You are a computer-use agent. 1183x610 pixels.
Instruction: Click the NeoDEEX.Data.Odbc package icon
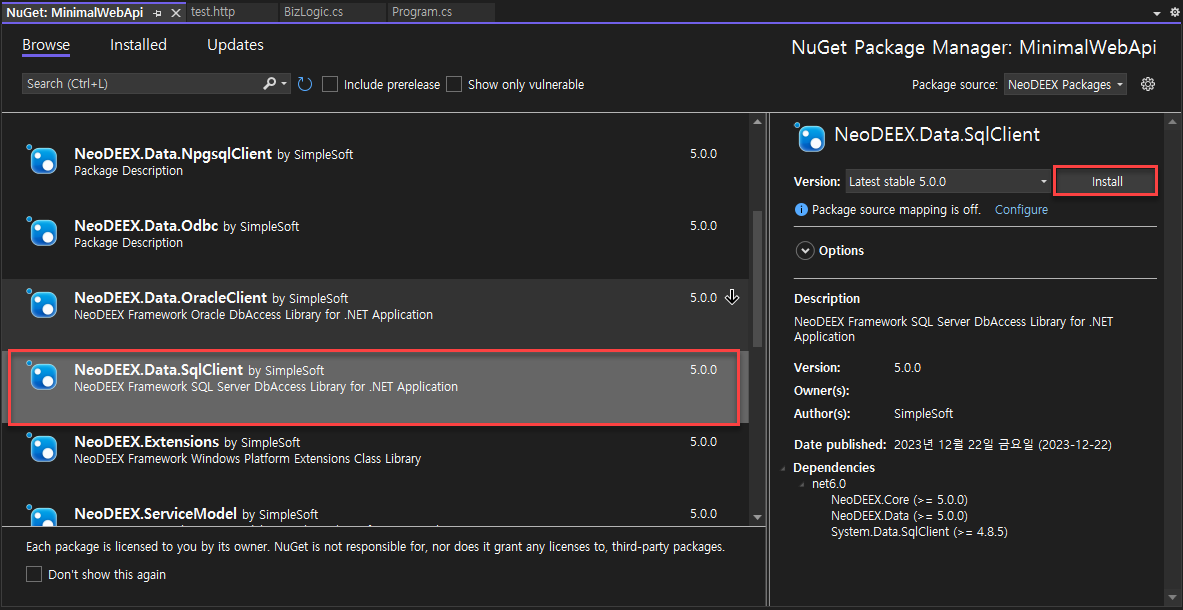pos(43,232)
